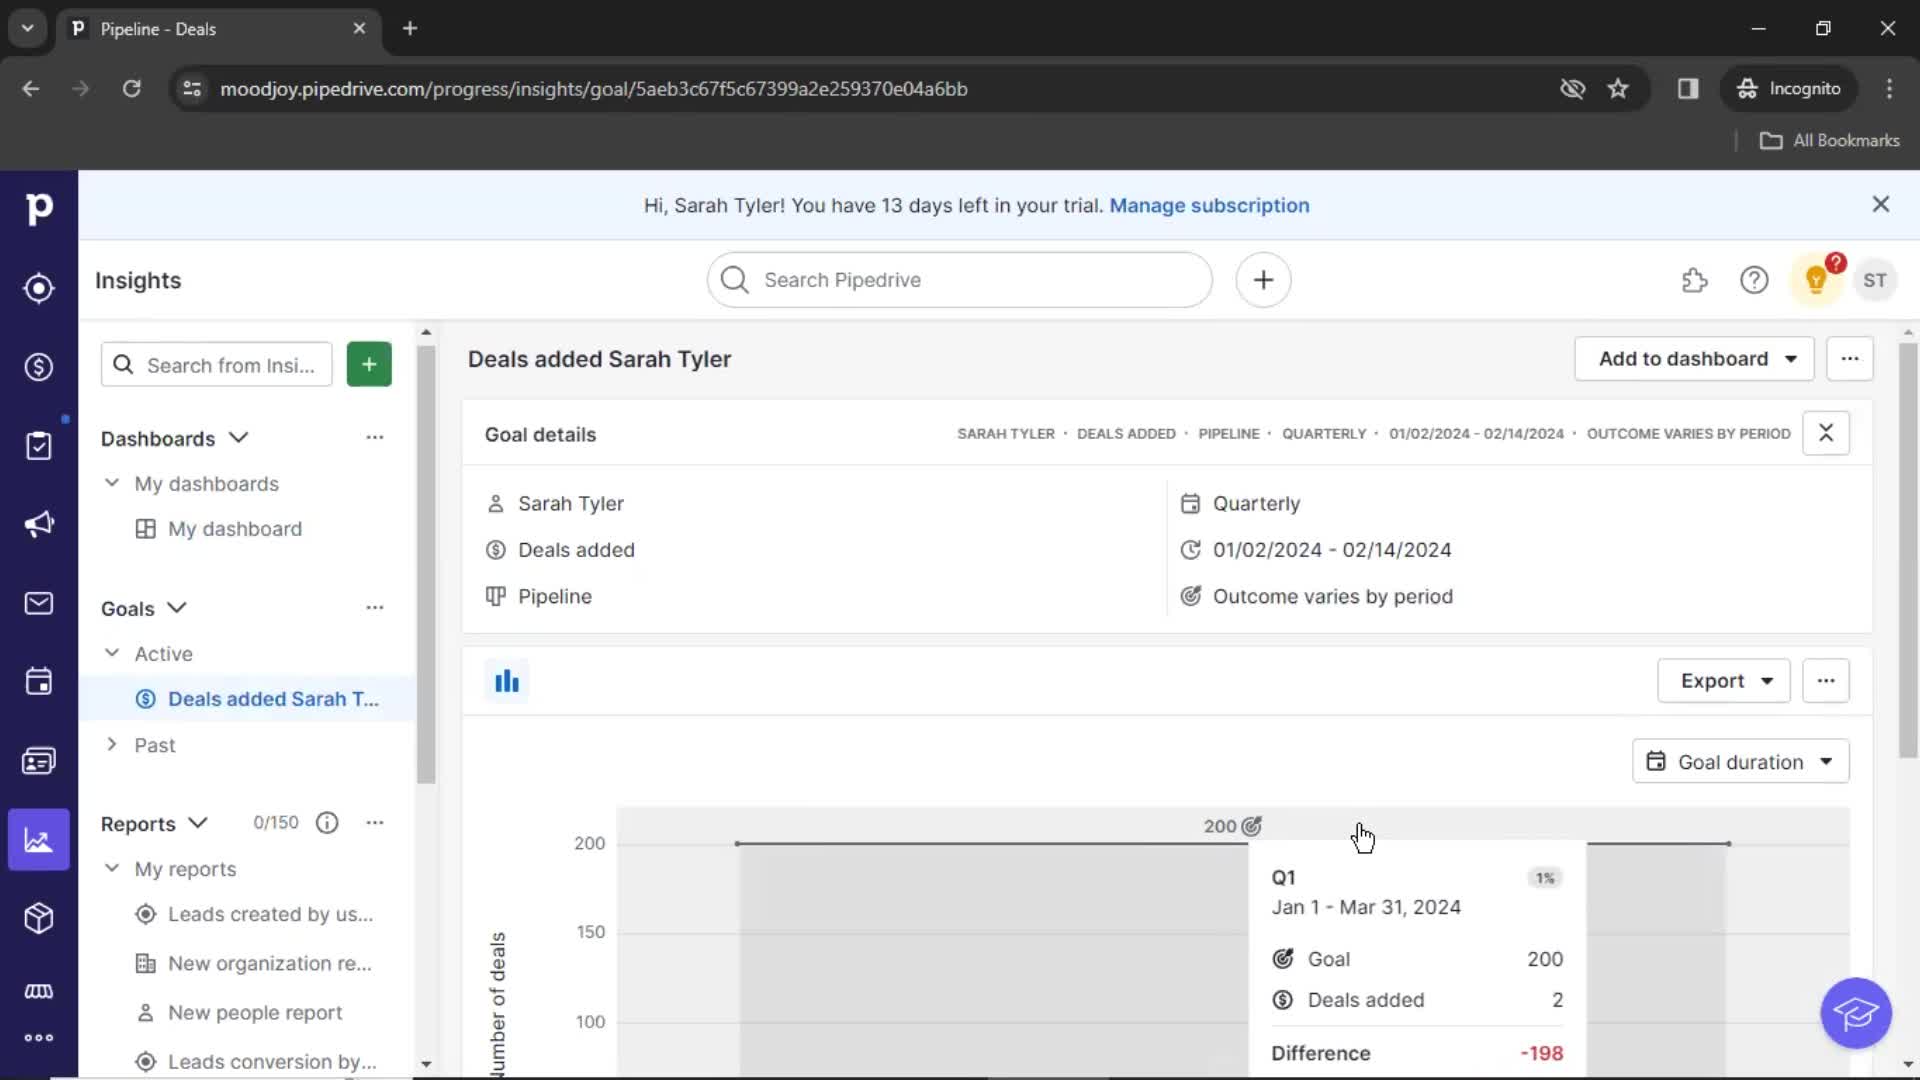Toggle the Dashboards section collapse
1920x1080 pixels.
(x=237, y=438)
